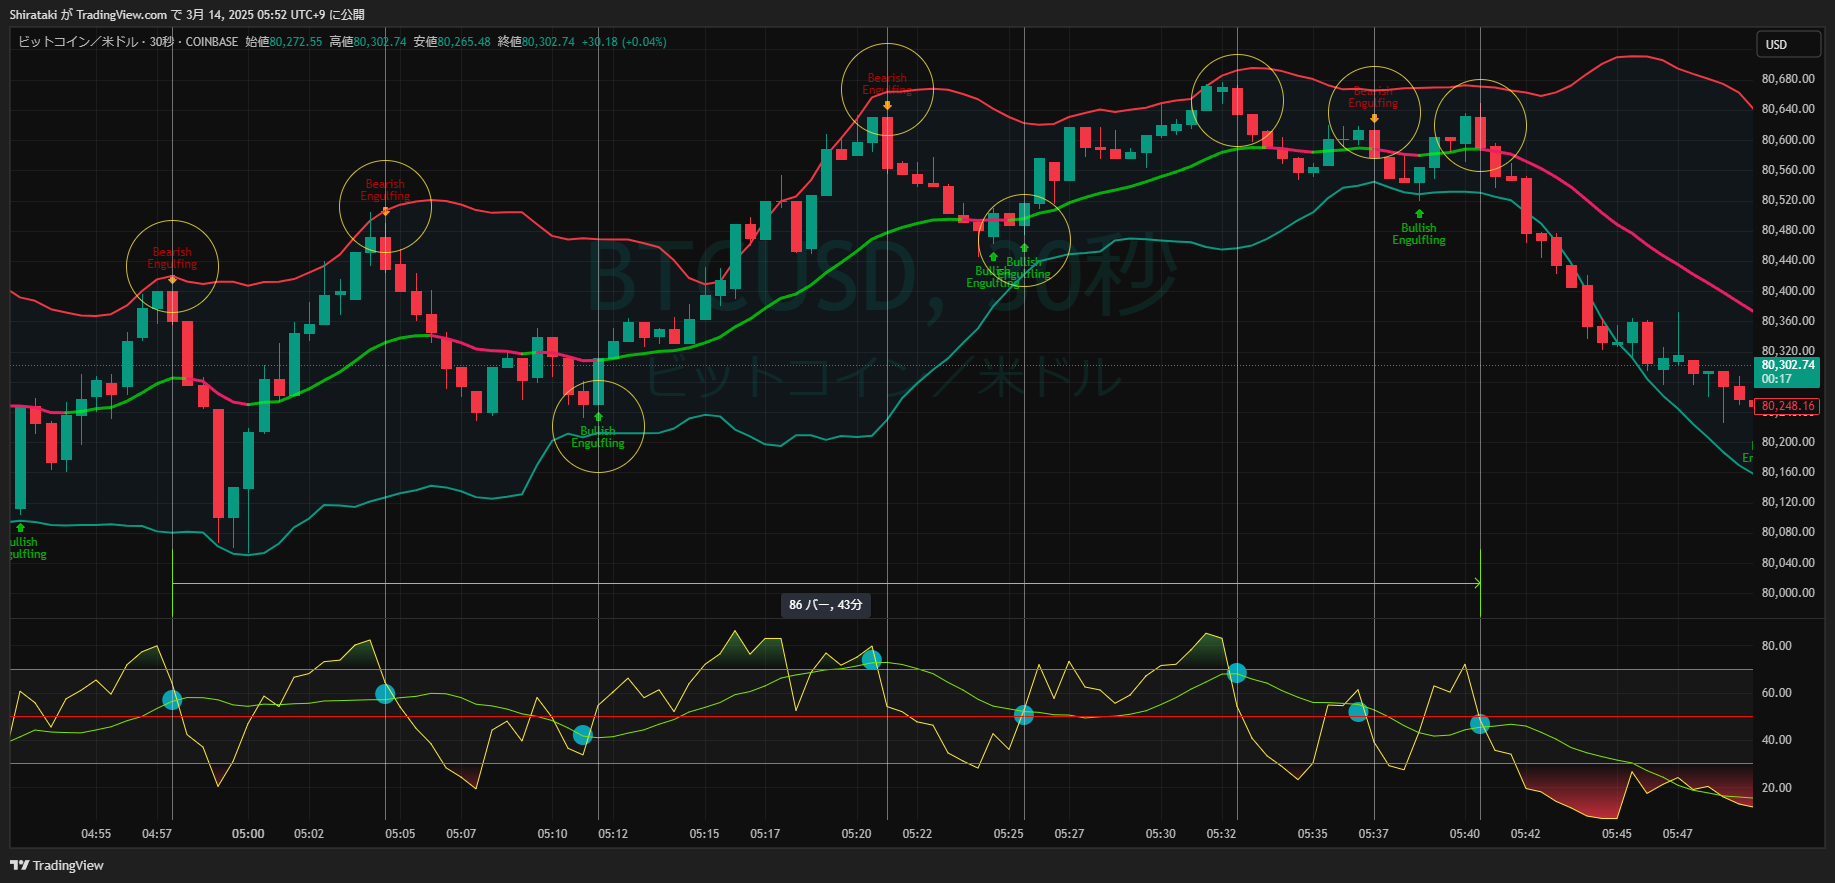Click the +30.18 (+0.04%) change value
Image resolution: width=1835 pixels, height=883 pixels.
click(x=624, y=42)
